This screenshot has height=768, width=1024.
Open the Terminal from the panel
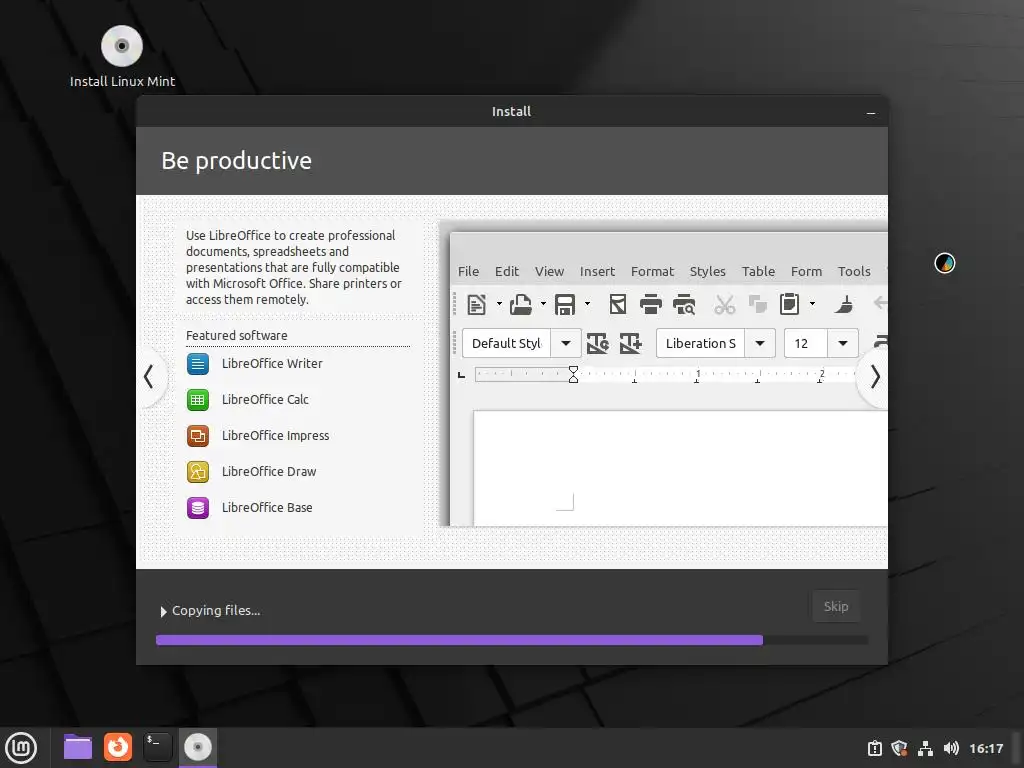tap(157, 747)
